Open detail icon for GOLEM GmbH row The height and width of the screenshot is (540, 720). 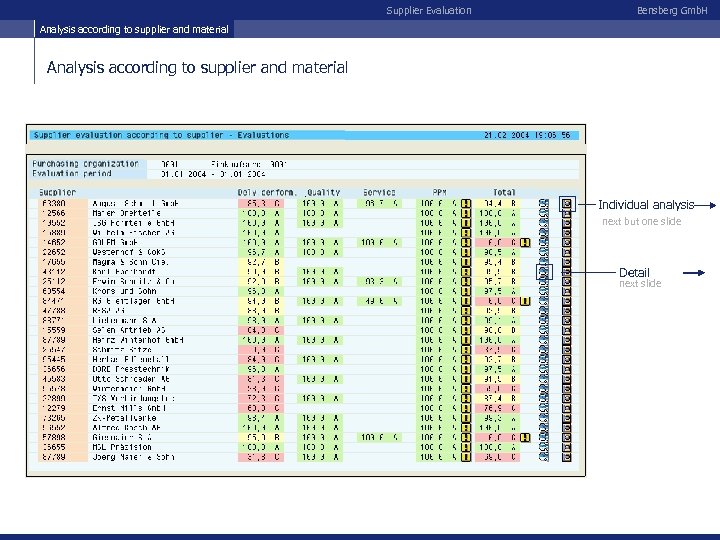544,242
